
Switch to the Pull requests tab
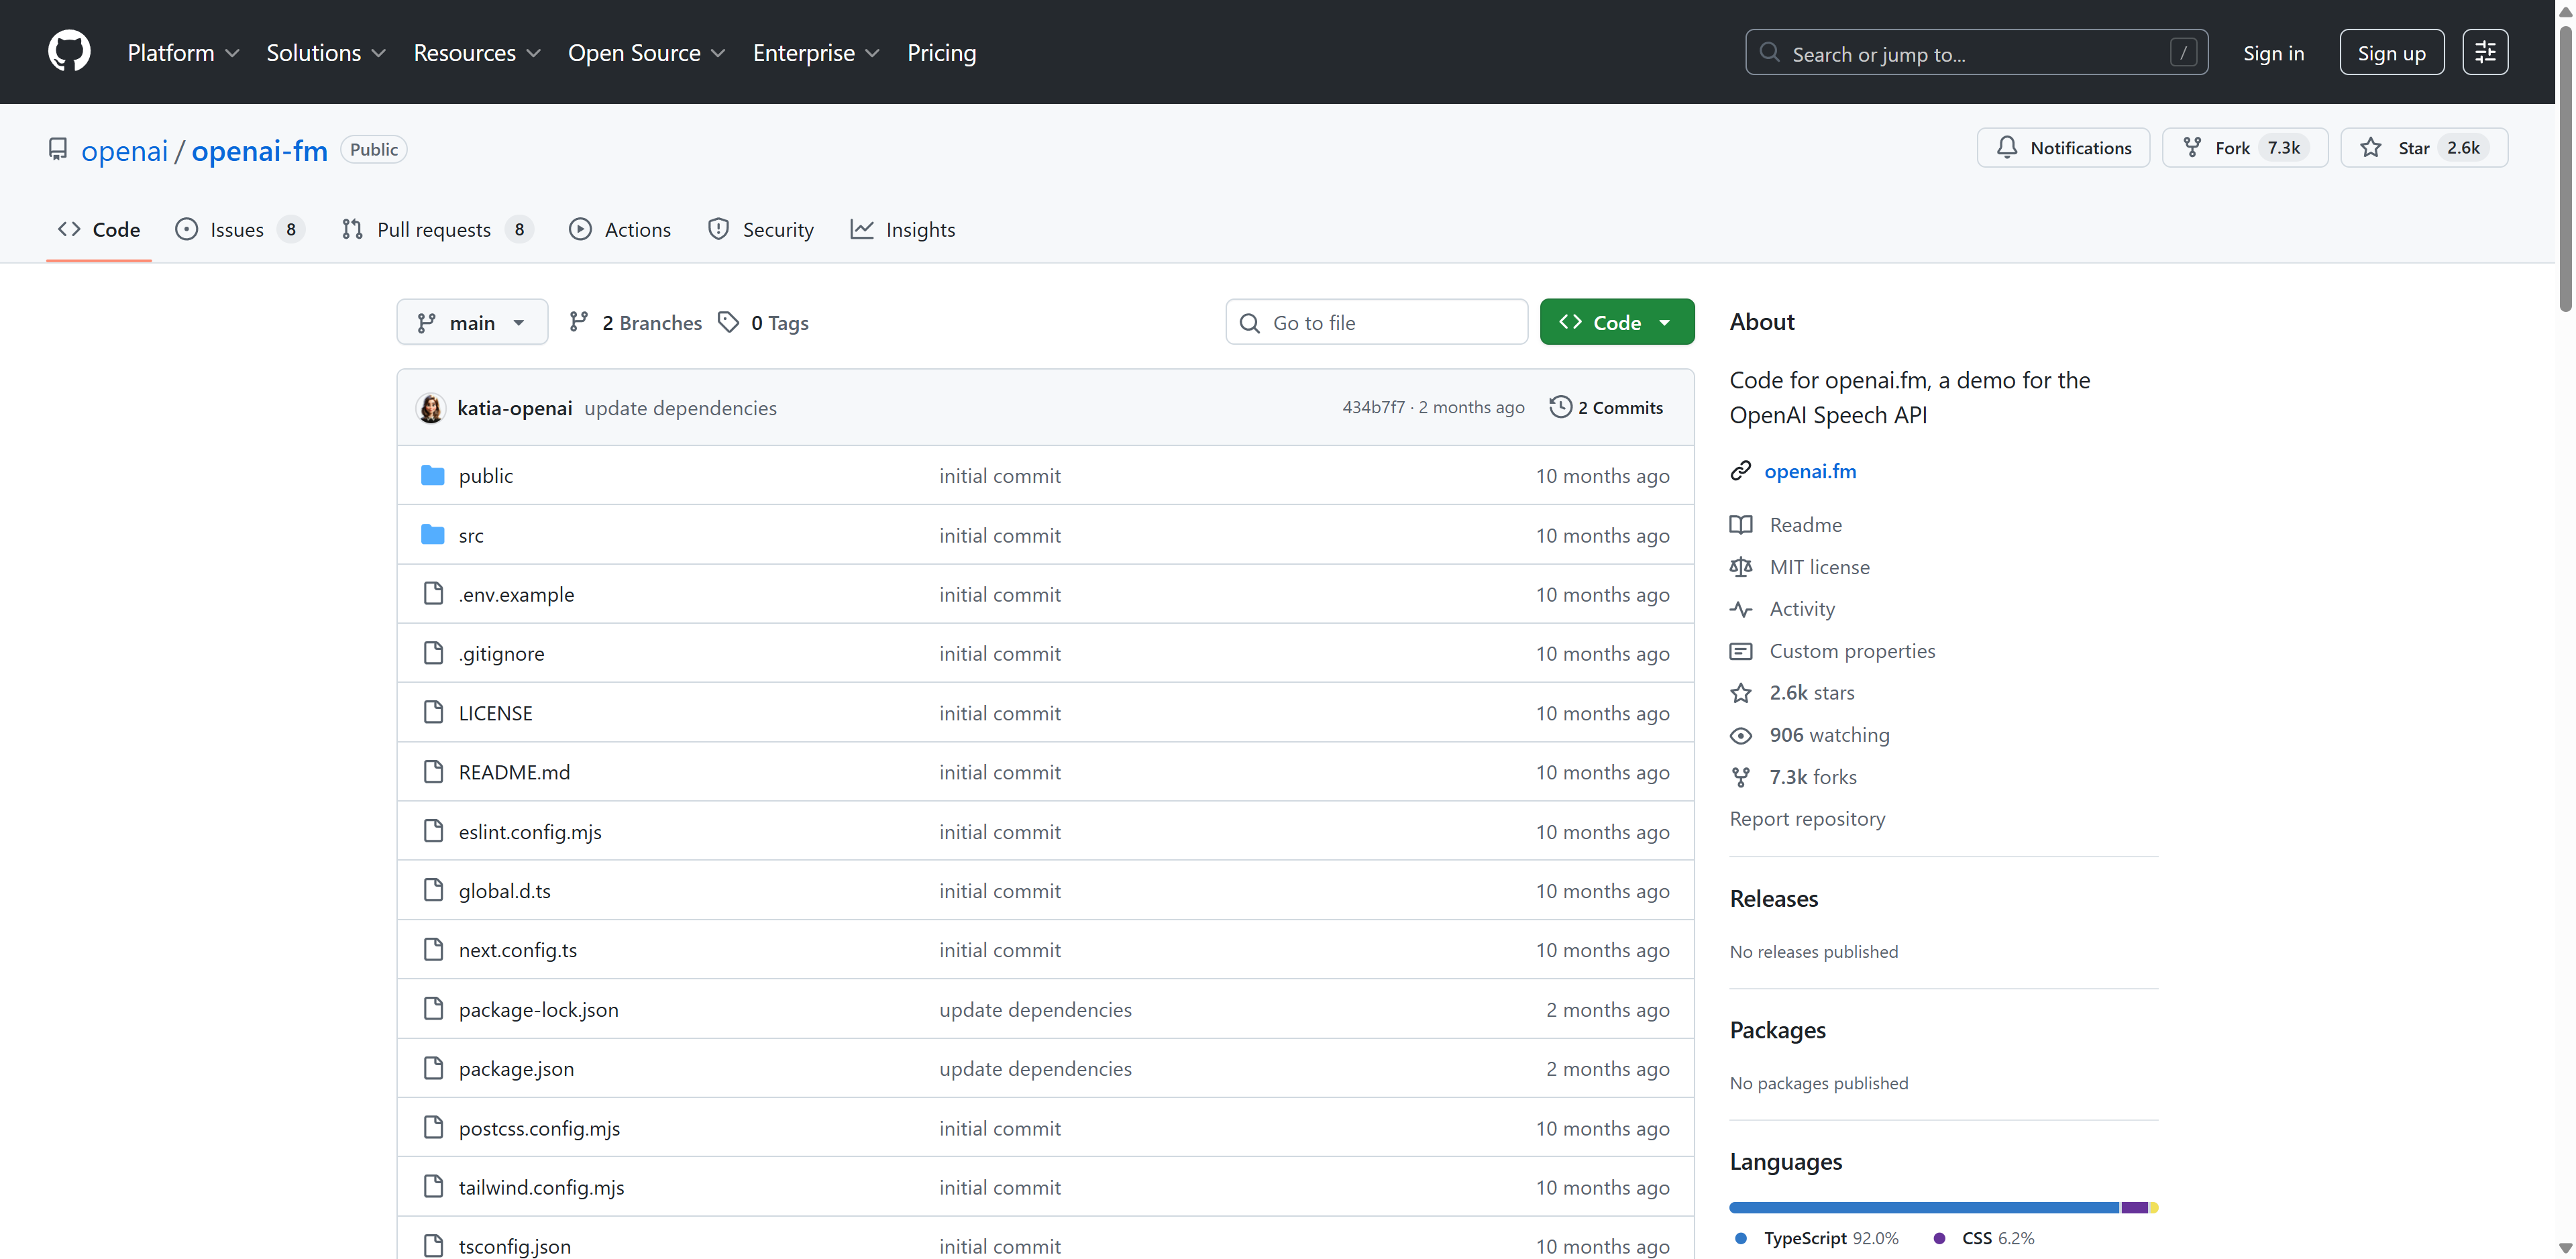pyautogui.click(x=434, y=229)
